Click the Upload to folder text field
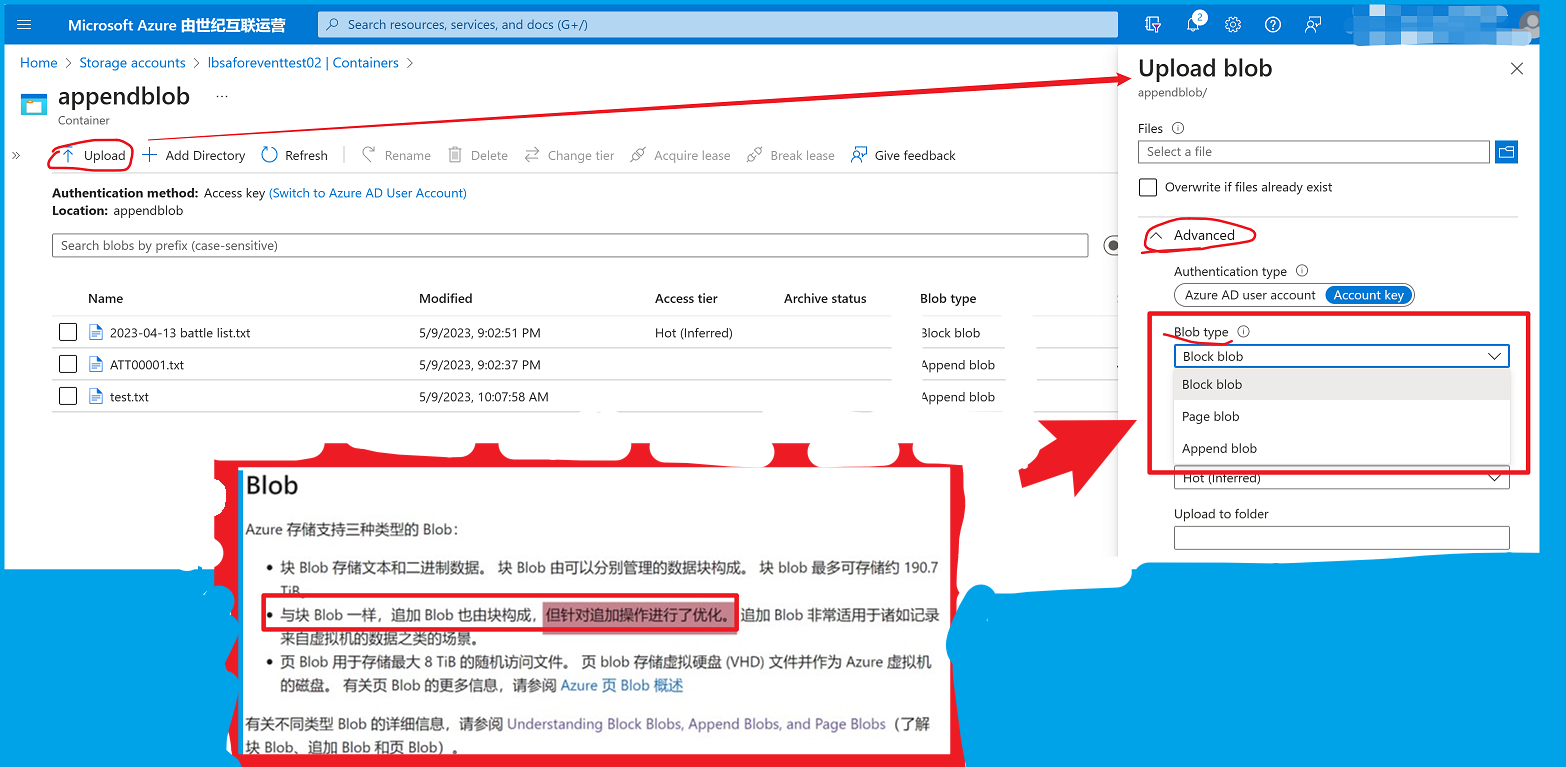1566x767 pixels. point(1341,538)
